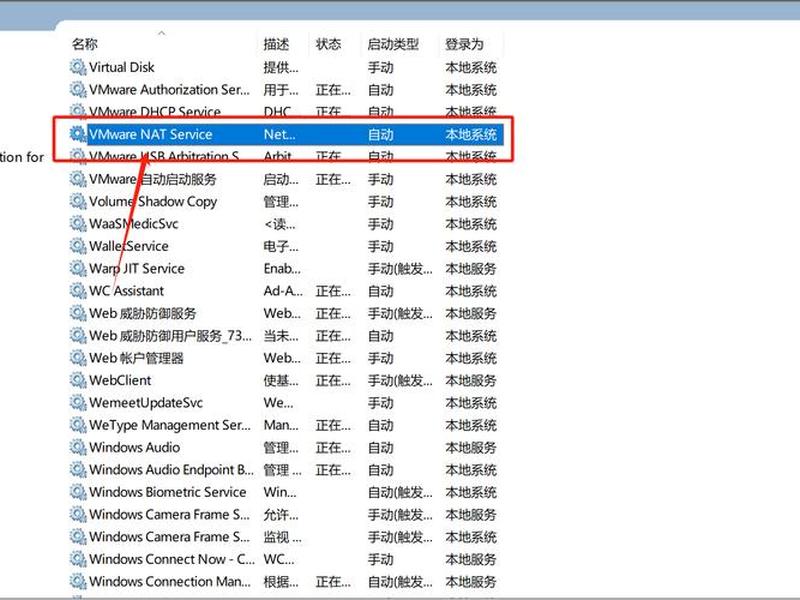800x600 pixels.
Task: Click 自动(触发... startup type of Windows Biometric Service
Action: pyautogui.click(x=400, y=492)
